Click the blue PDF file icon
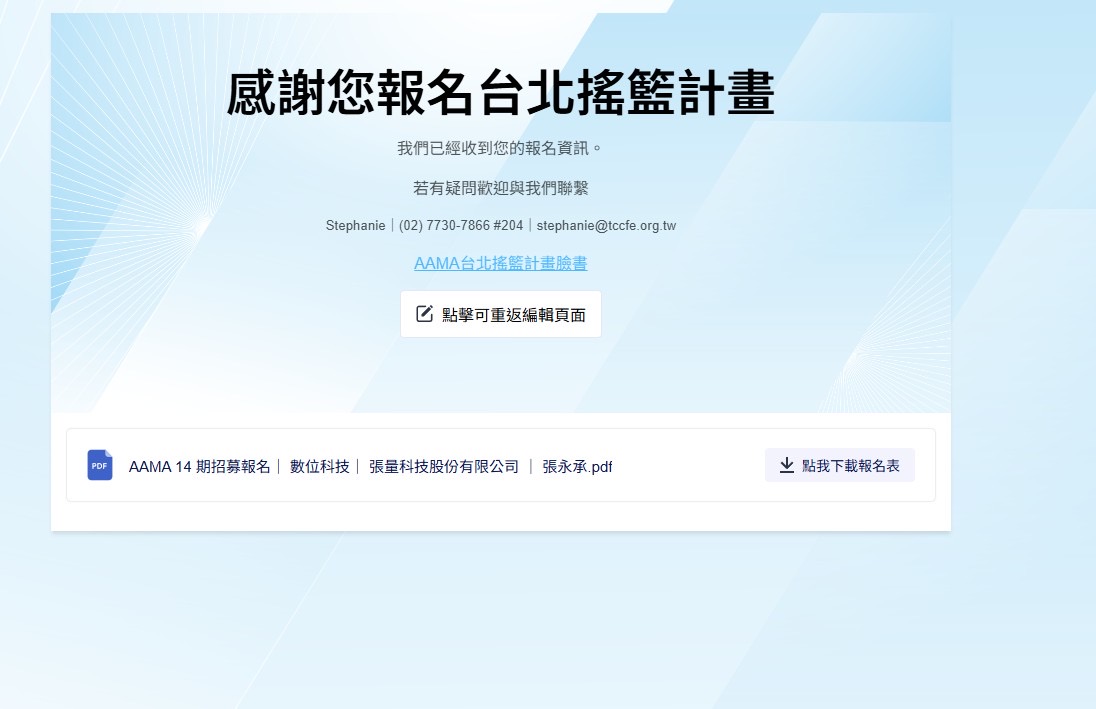Image resolution: width=1096 pixels, height=709 pixels. coord(100,465)
